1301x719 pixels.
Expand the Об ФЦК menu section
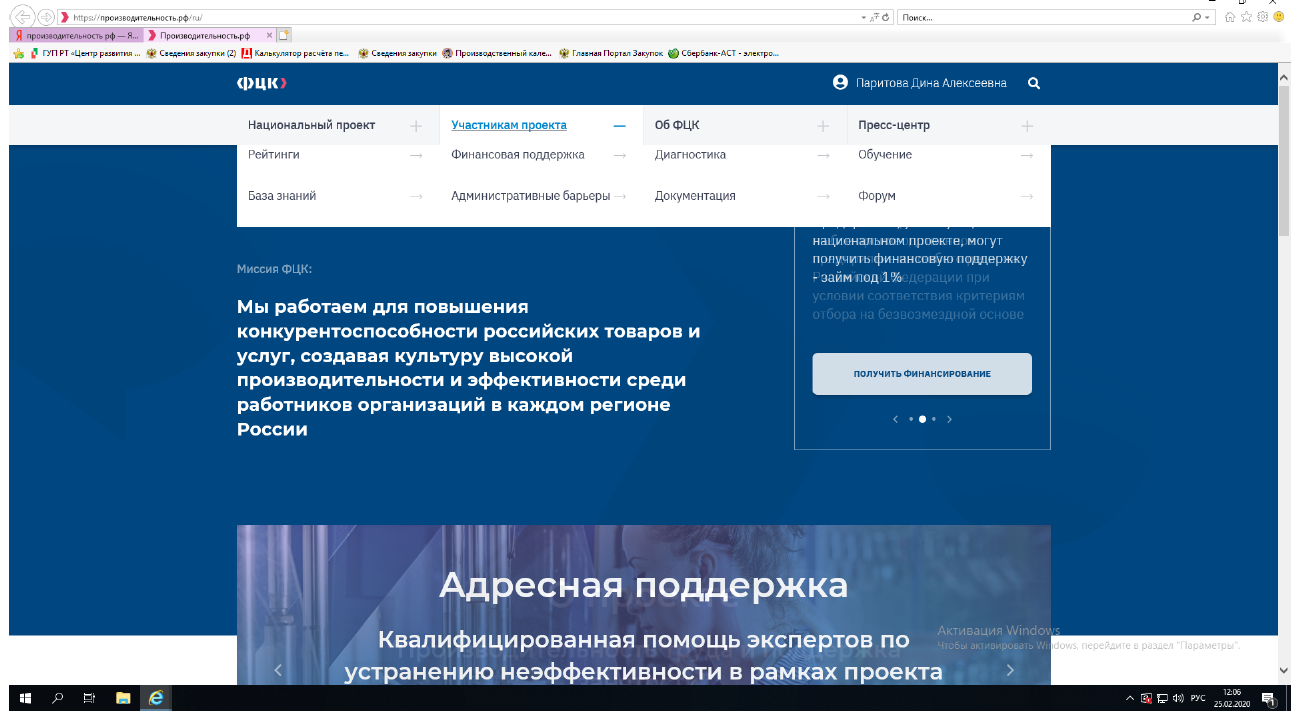tap(823, 126)
